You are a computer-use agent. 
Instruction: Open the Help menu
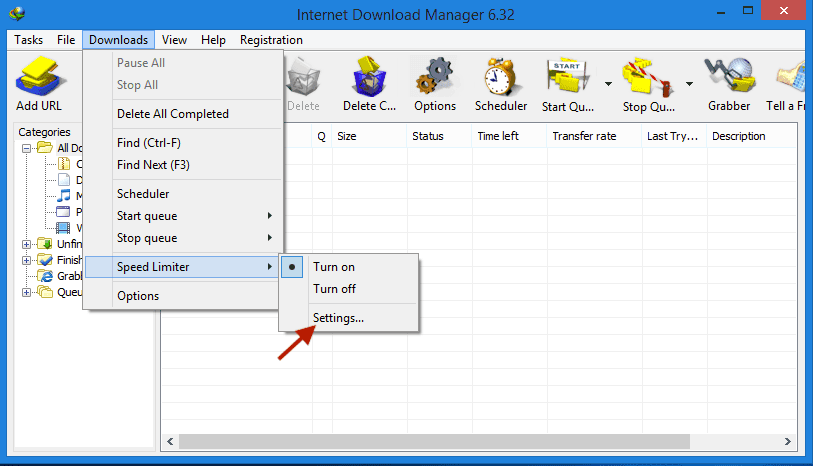click(213, 40)
